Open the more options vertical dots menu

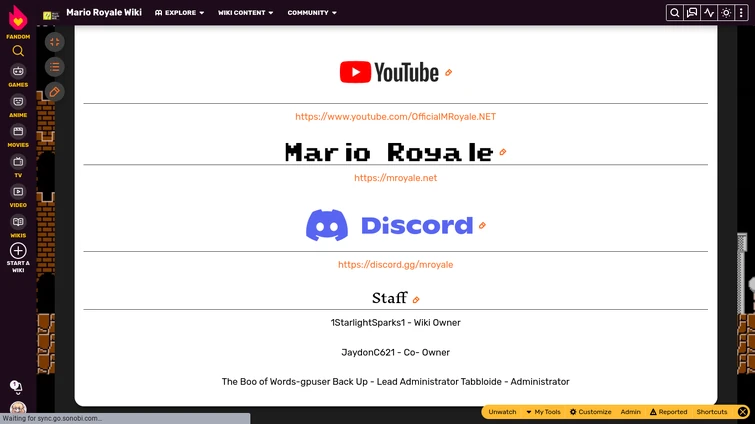(x=742, y=13)
